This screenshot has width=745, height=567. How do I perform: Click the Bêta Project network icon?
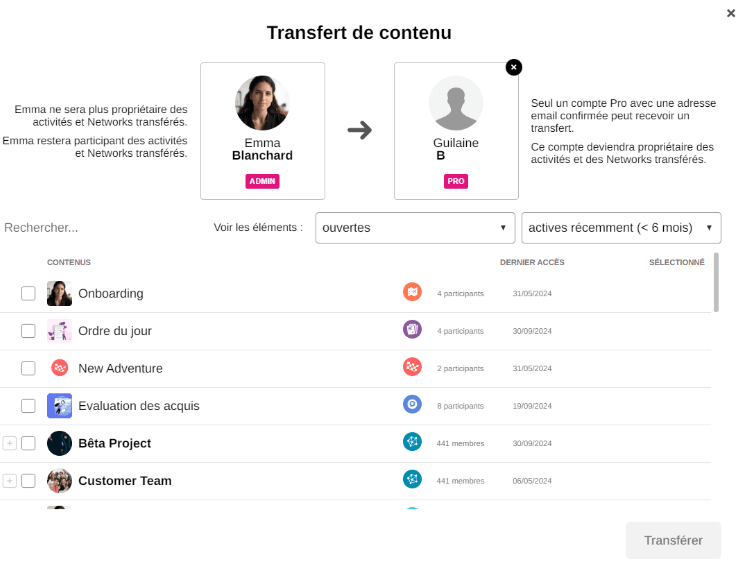pos(412,442)
